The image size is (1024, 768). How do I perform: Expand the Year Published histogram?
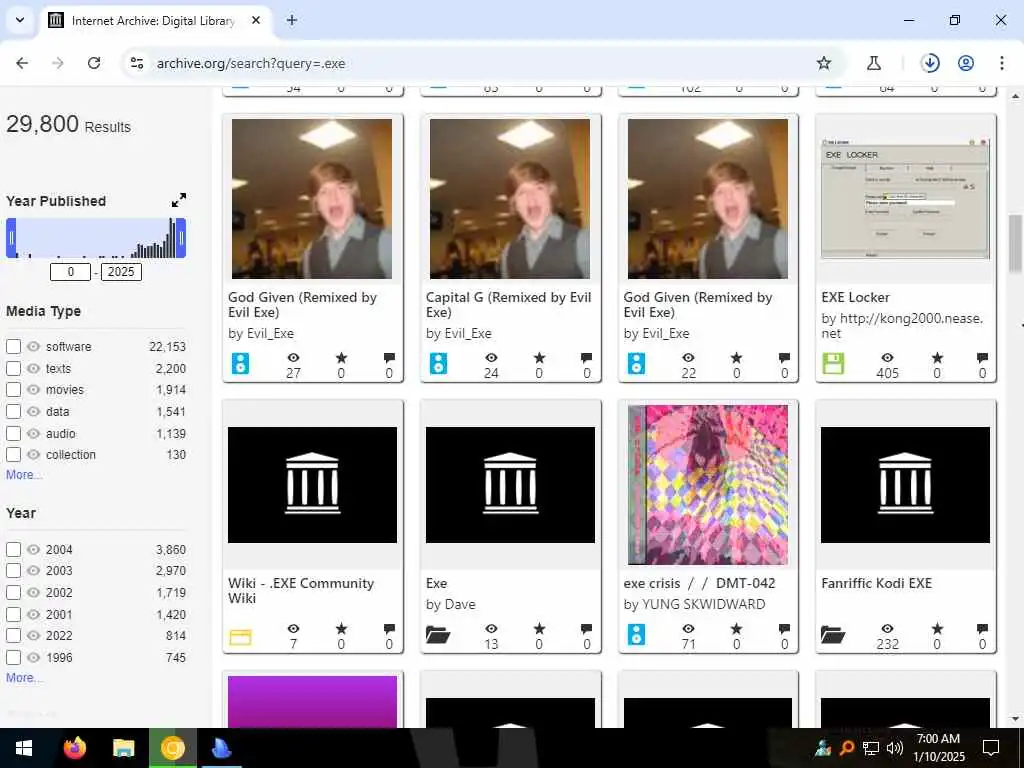click(x=178, y=200)
